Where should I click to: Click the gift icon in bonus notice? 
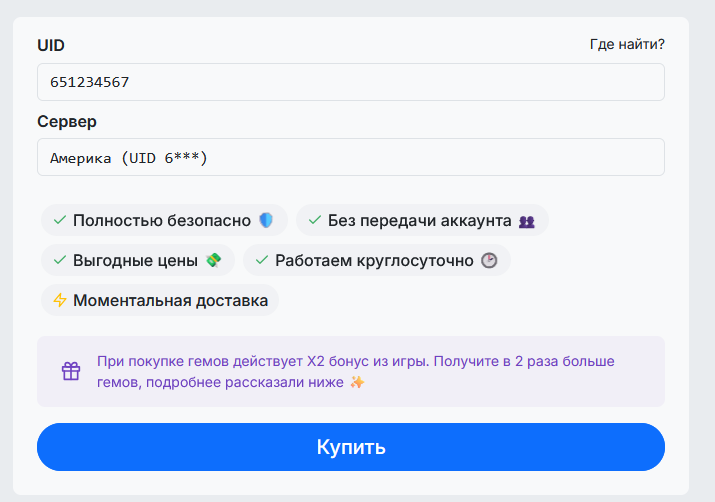[x=71, y=371]
